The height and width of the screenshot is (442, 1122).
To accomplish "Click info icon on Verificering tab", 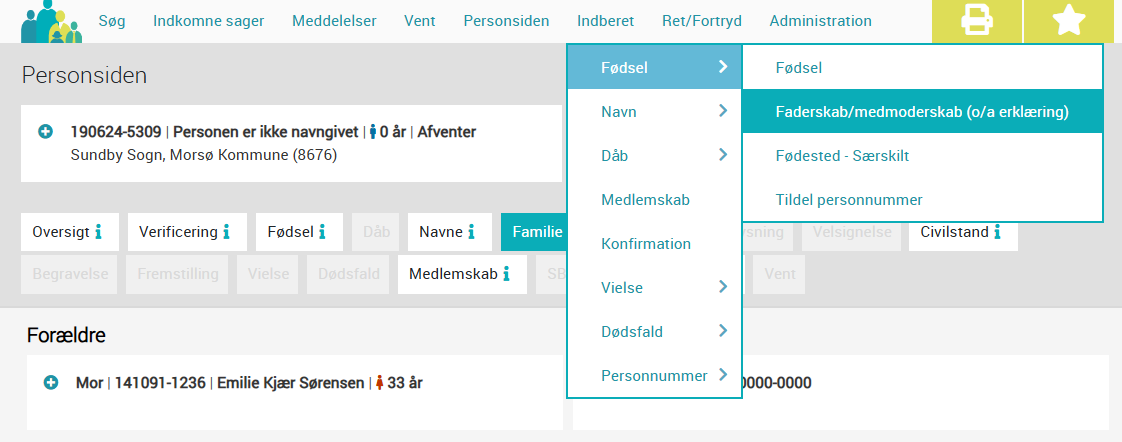I will pyautogui.click(x=226, y=232).
